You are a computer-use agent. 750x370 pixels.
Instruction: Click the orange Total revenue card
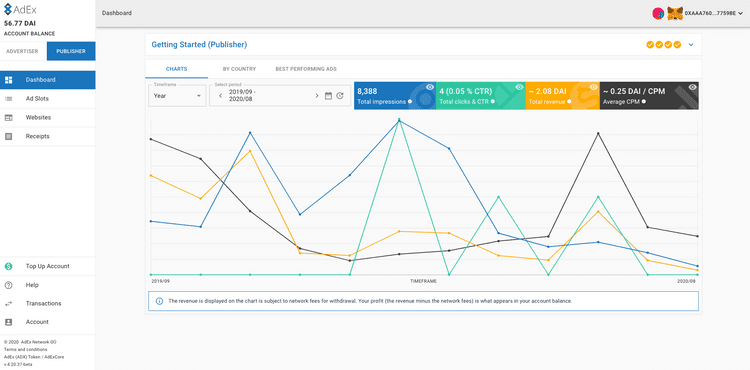coord(562,96)
